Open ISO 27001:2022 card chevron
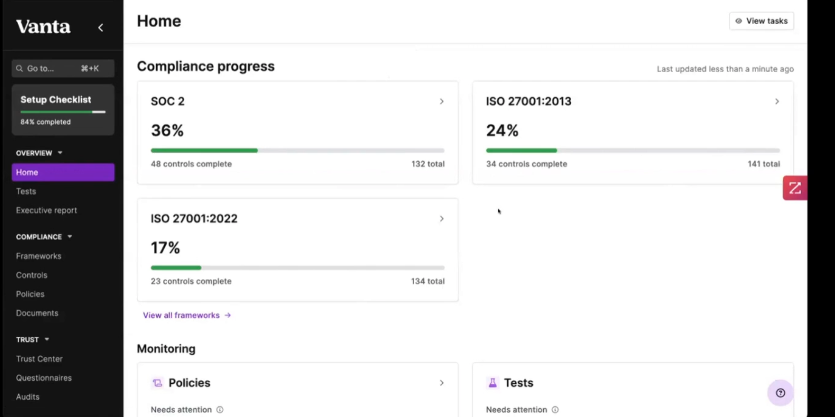The image size is (835, 417). [441, 218]
